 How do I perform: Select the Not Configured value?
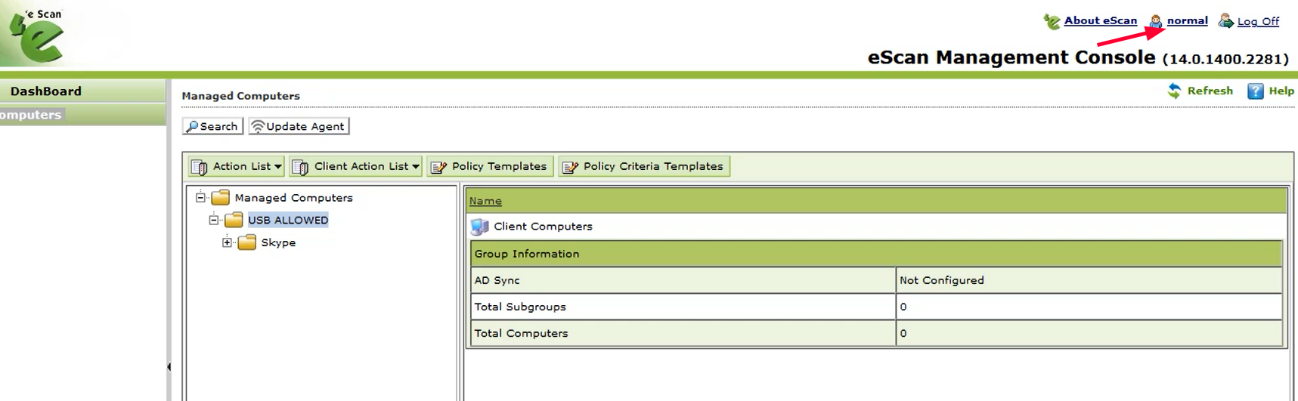[x=942, y=281]
